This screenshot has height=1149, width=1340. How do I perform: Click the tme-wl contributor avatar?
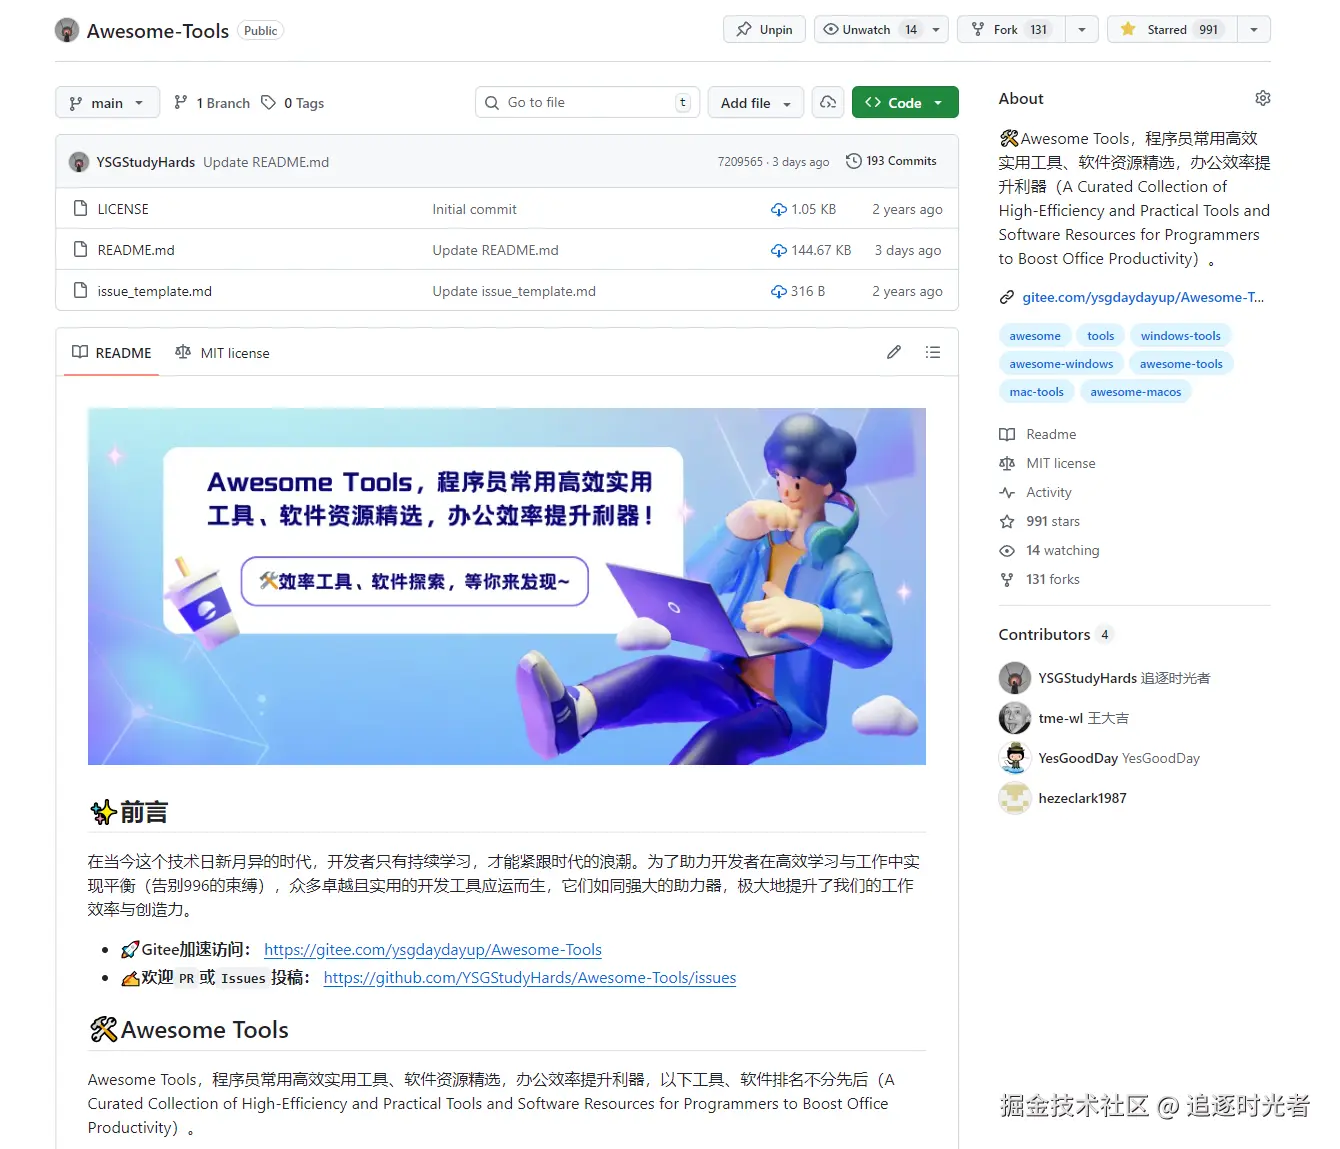1015,718
